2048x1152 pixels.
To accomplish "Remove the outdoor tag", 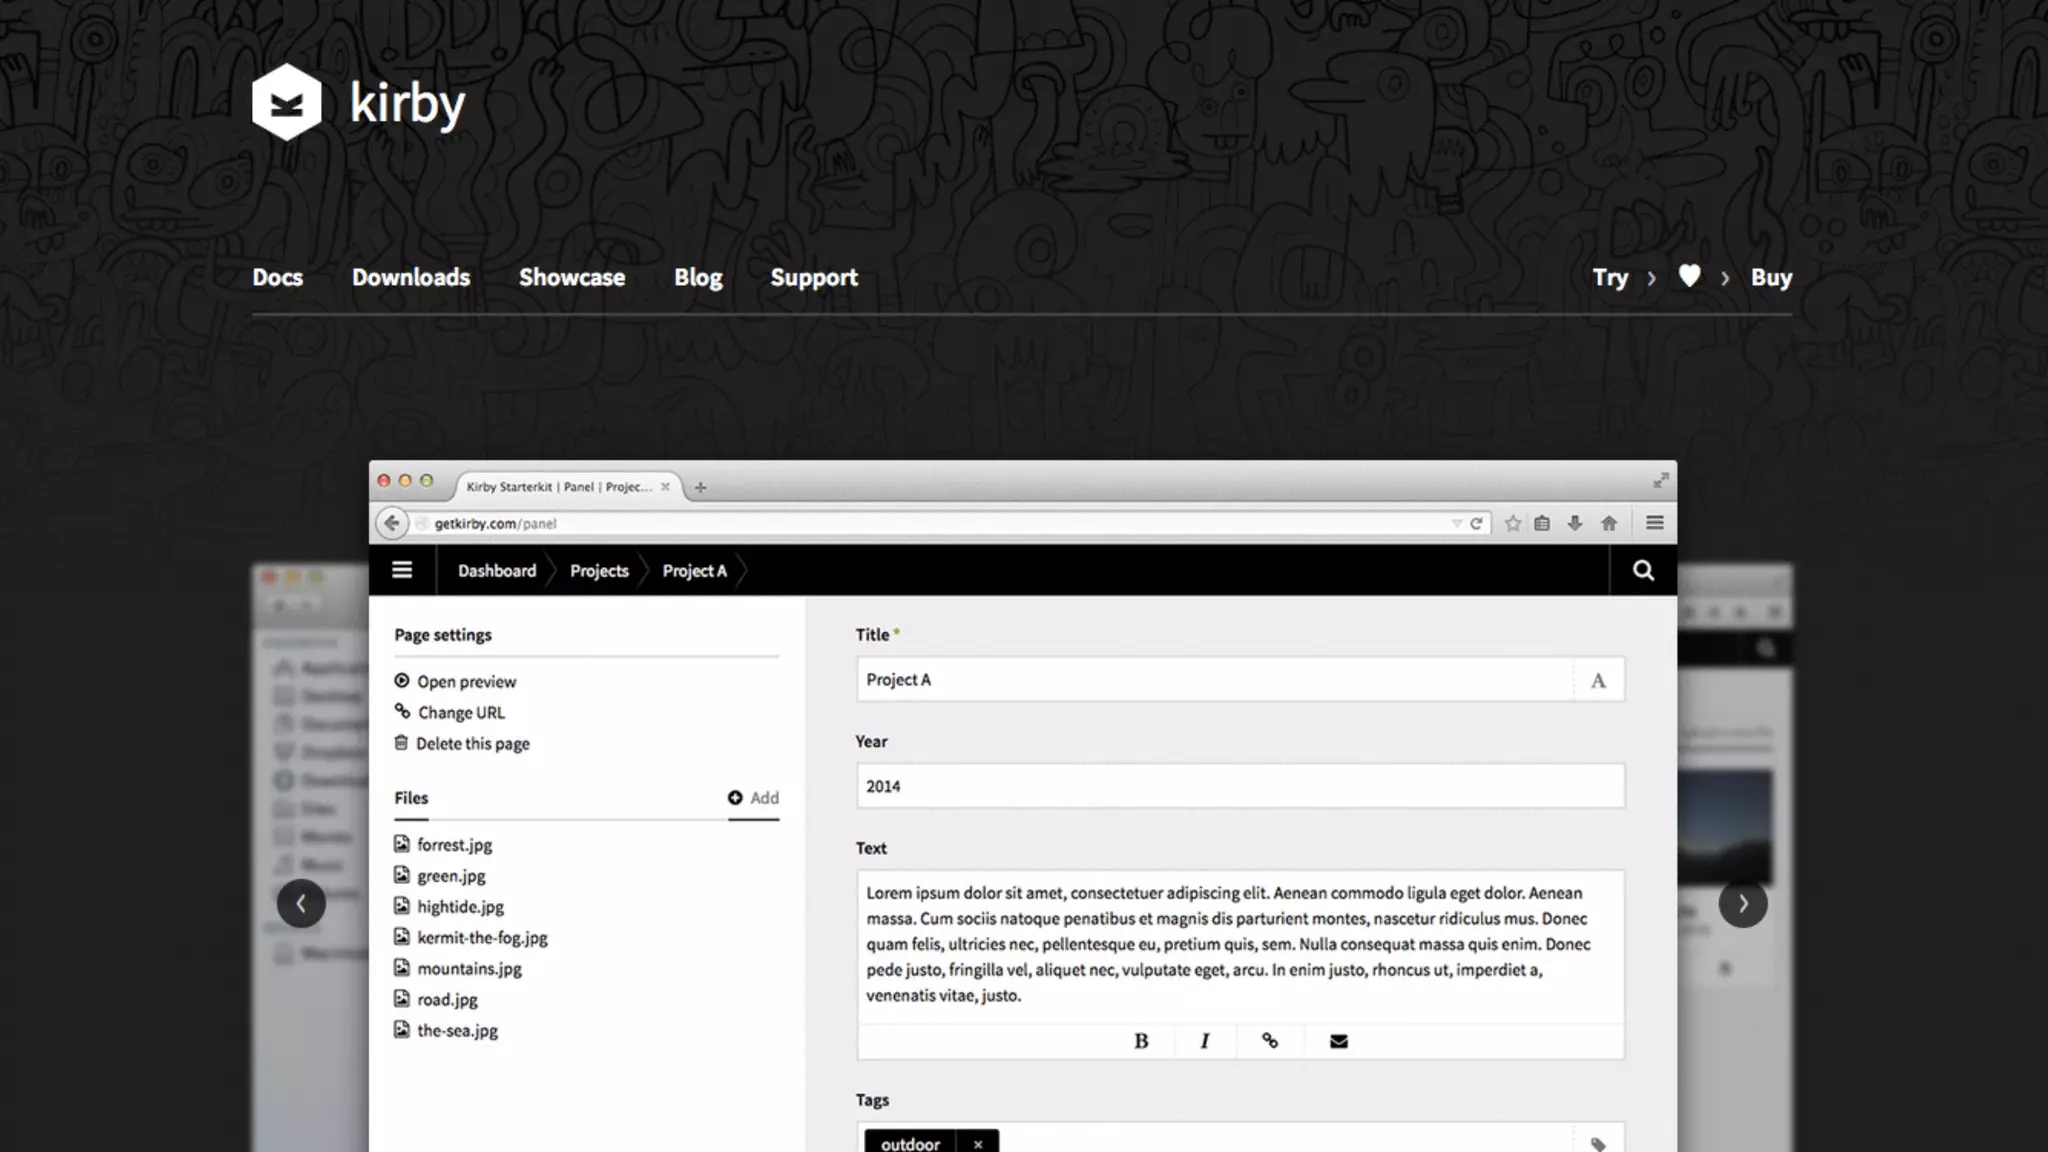I will (978, 1144).
